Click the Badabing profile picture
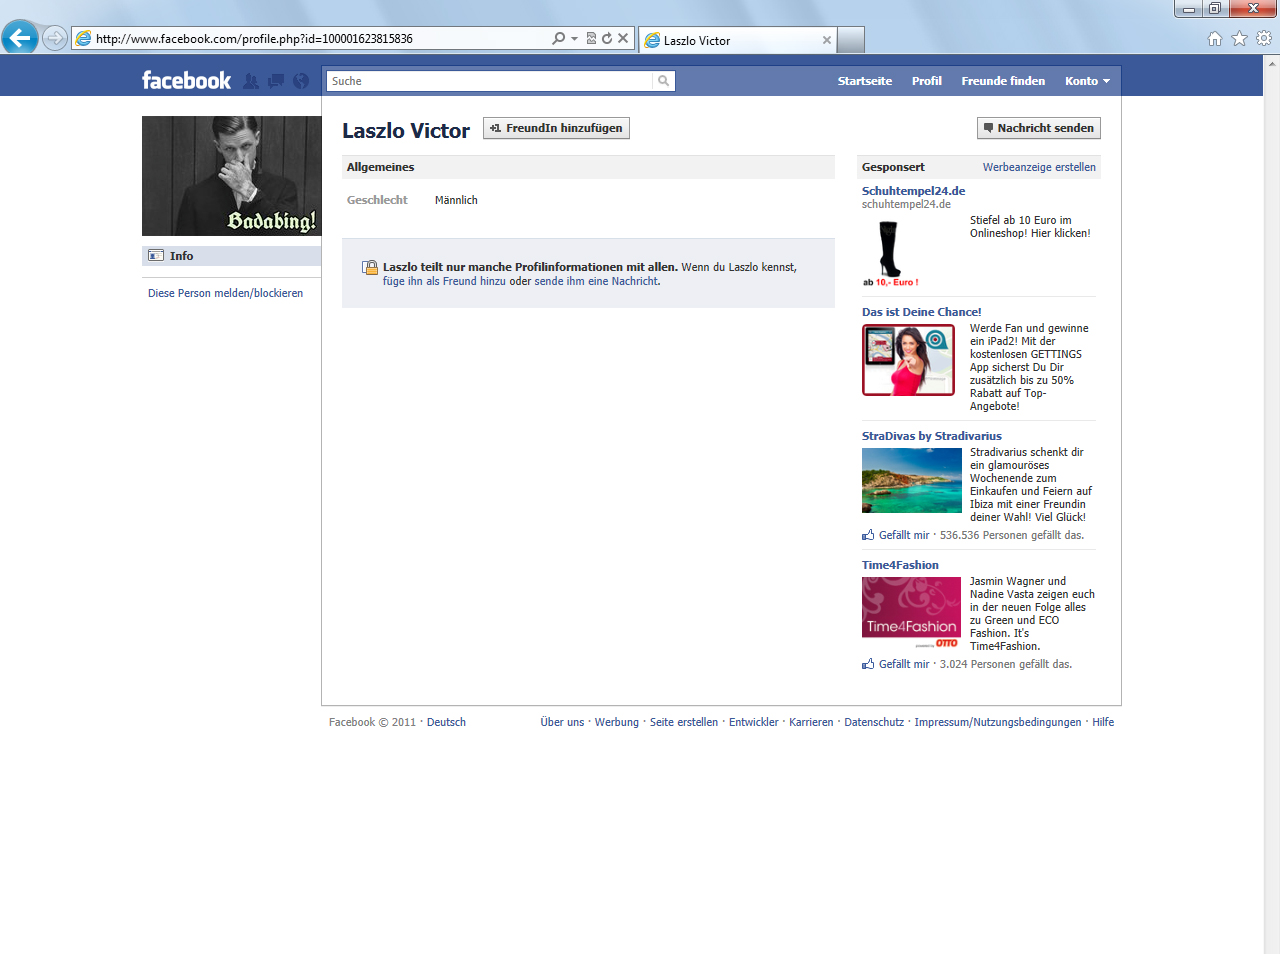The height and width of the screenshot is (954, 1280). 231,176
